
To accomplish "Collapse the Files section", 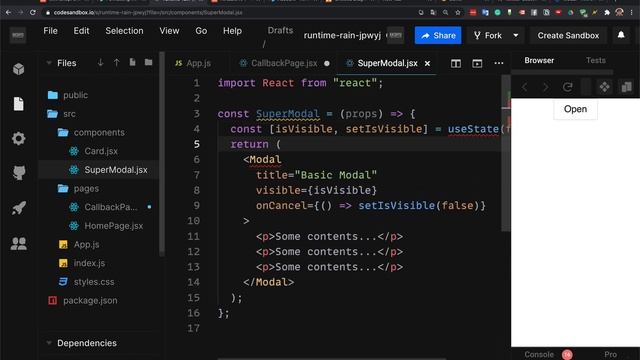I will 49,63.
